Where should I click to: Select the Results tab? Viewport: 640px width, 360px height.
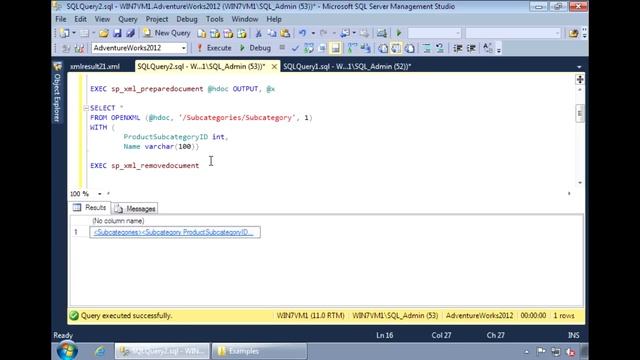point(90,208)
